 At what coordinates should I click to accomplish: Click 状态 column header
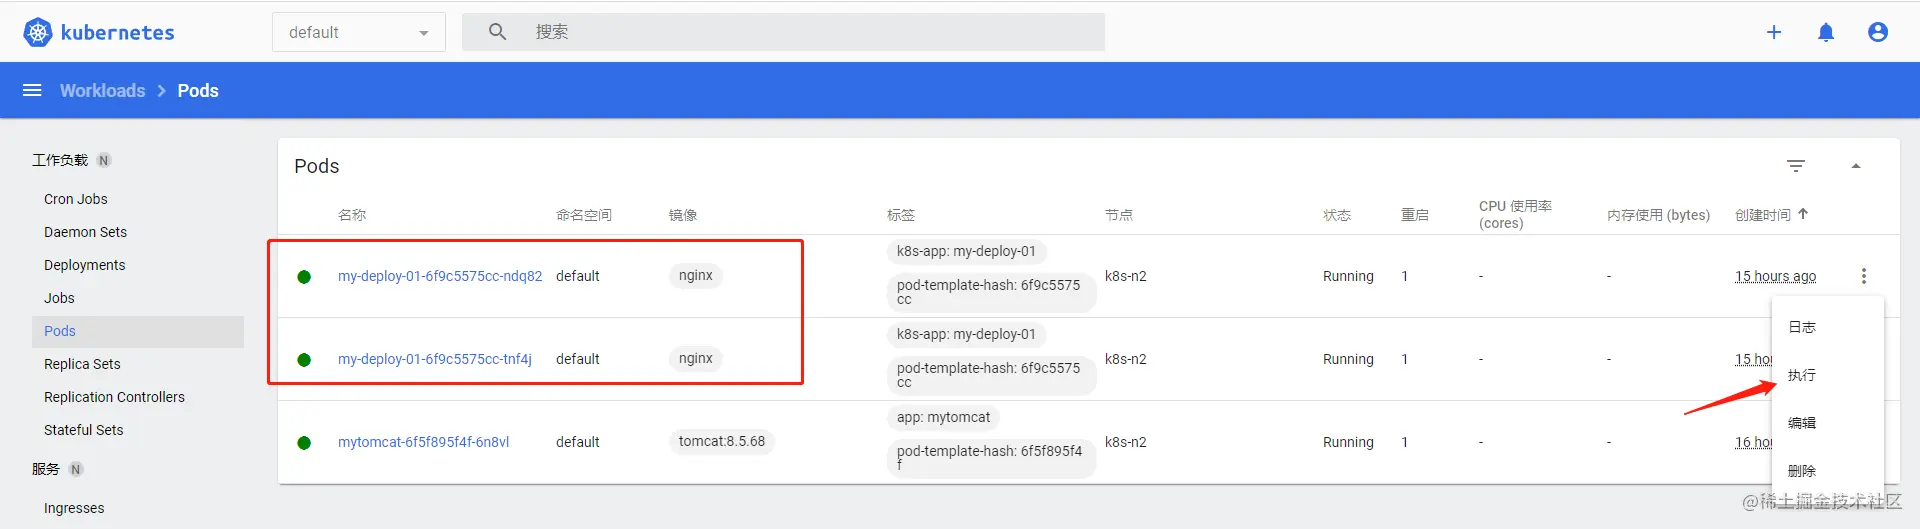[x=1337, y=215]
